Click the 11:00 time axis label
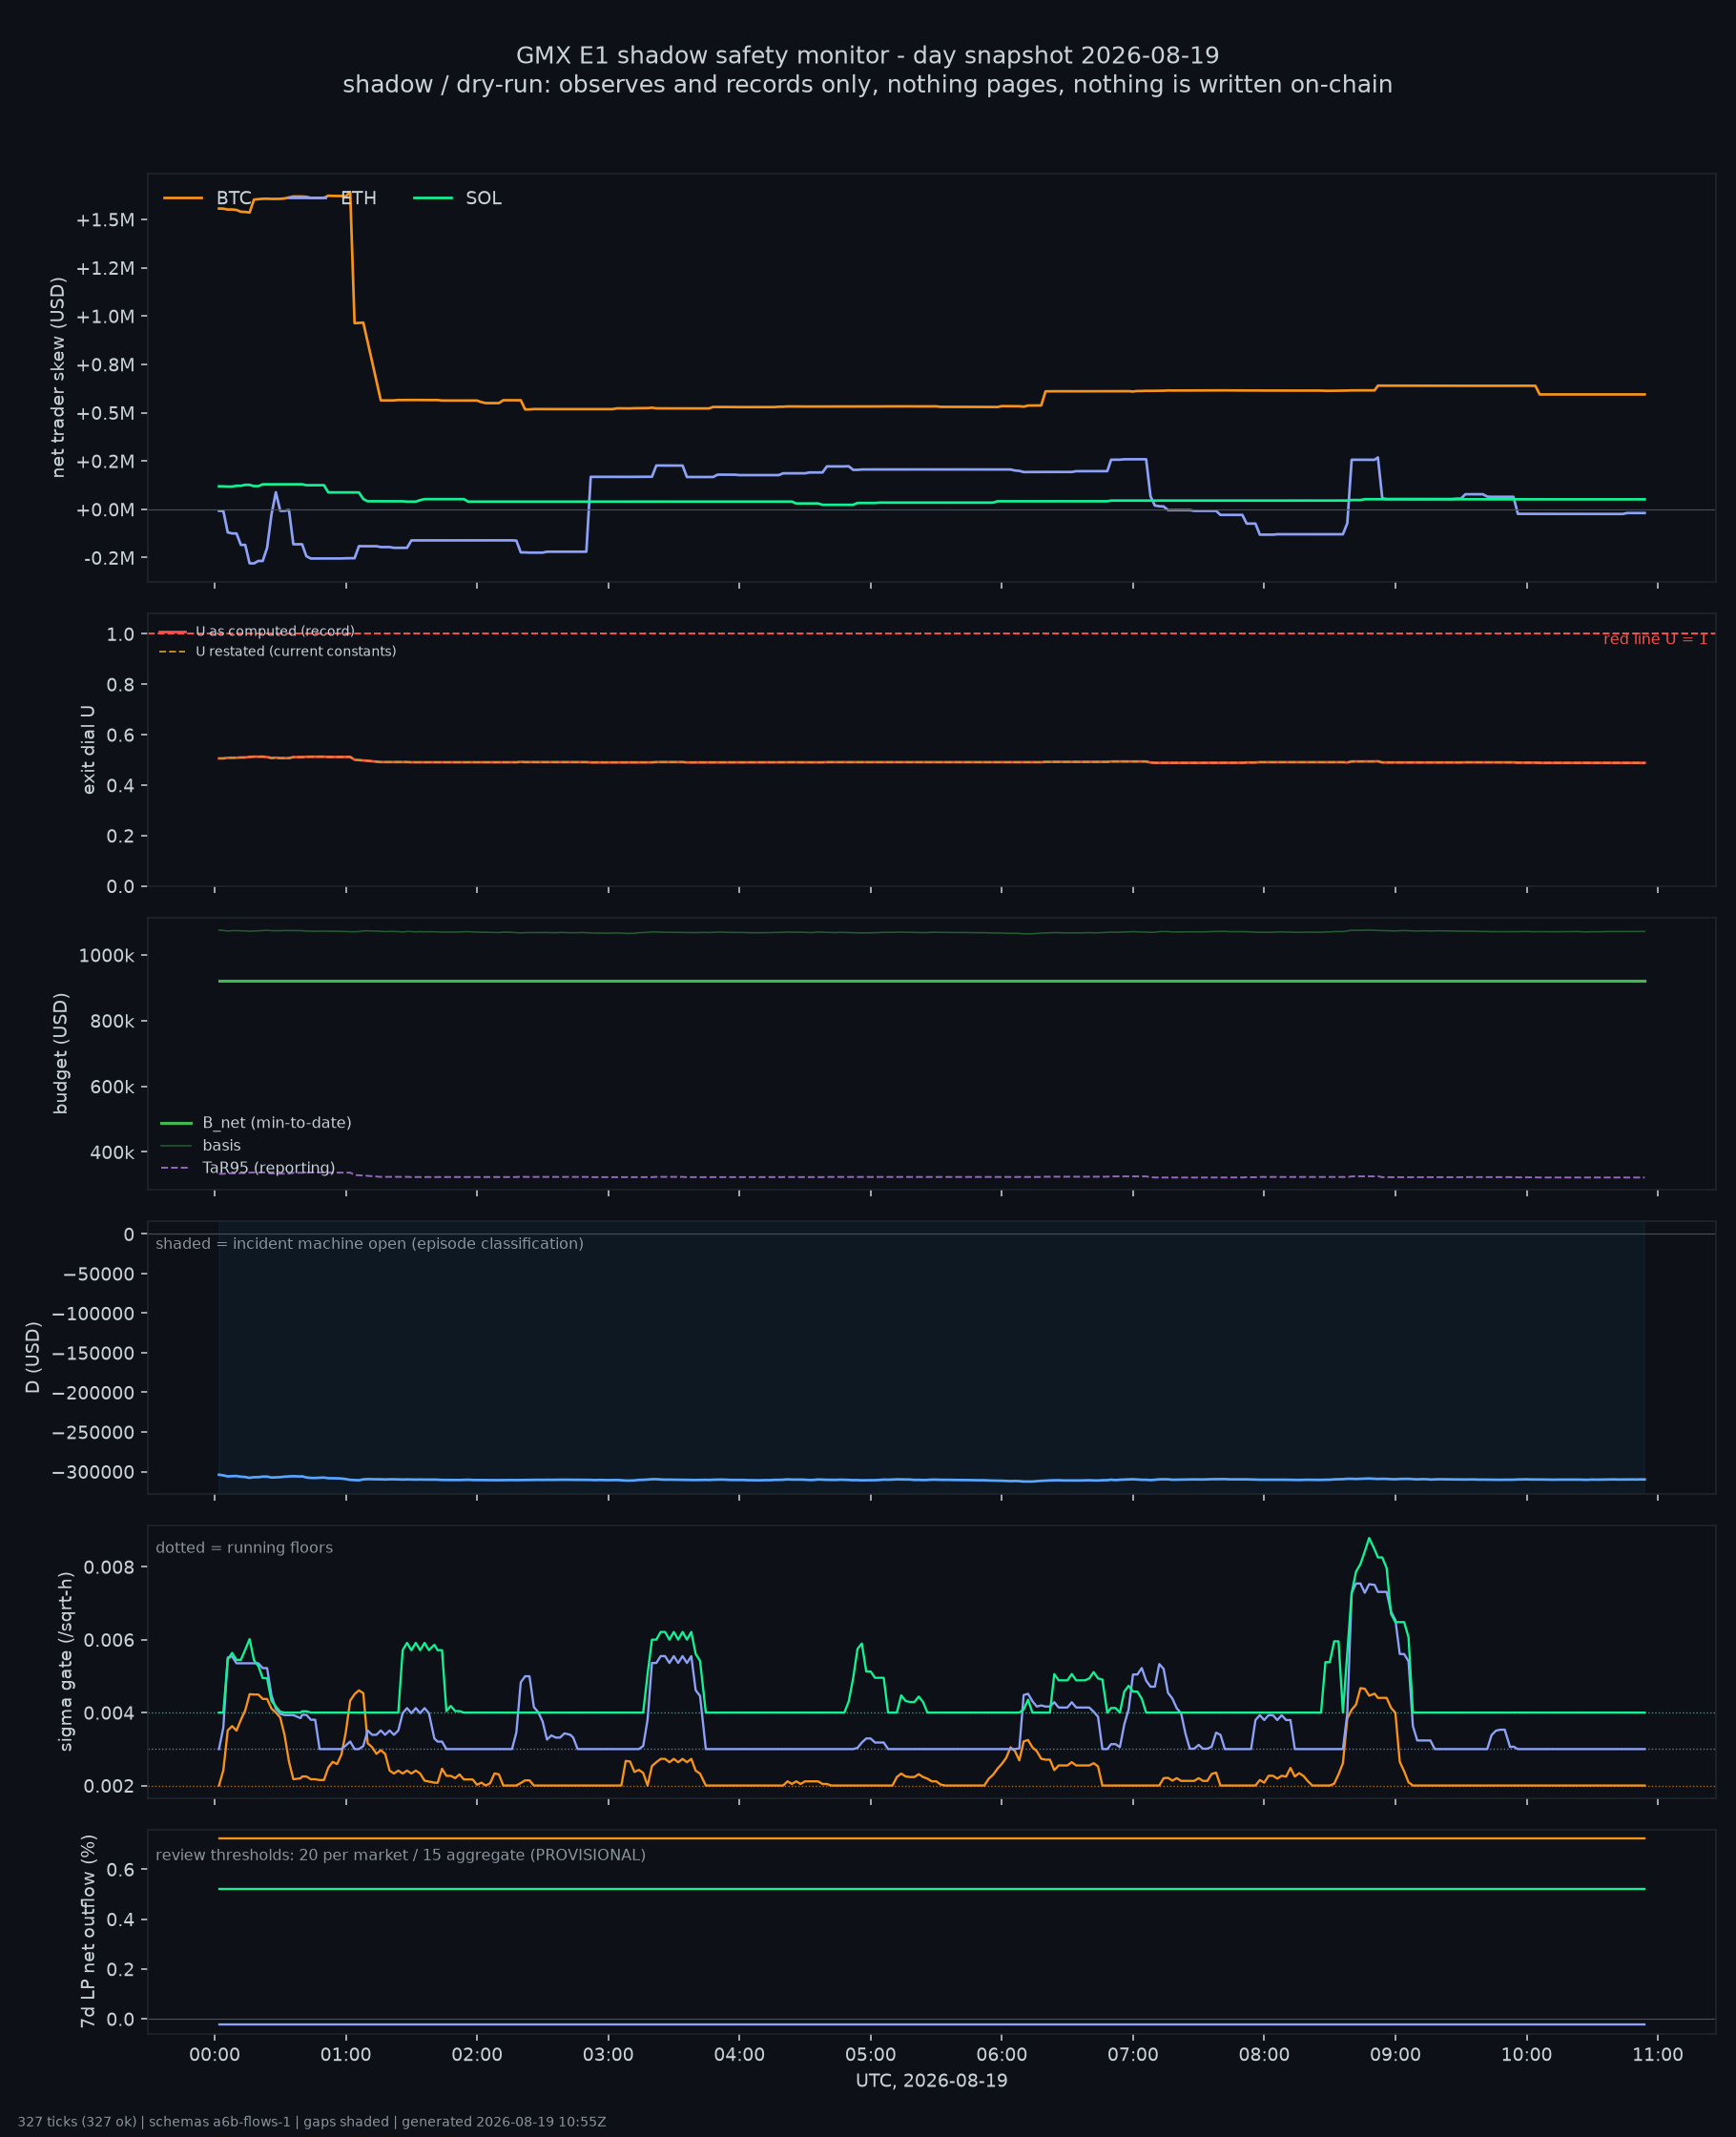Screen dimensions: 1736x2137 1658,2055
